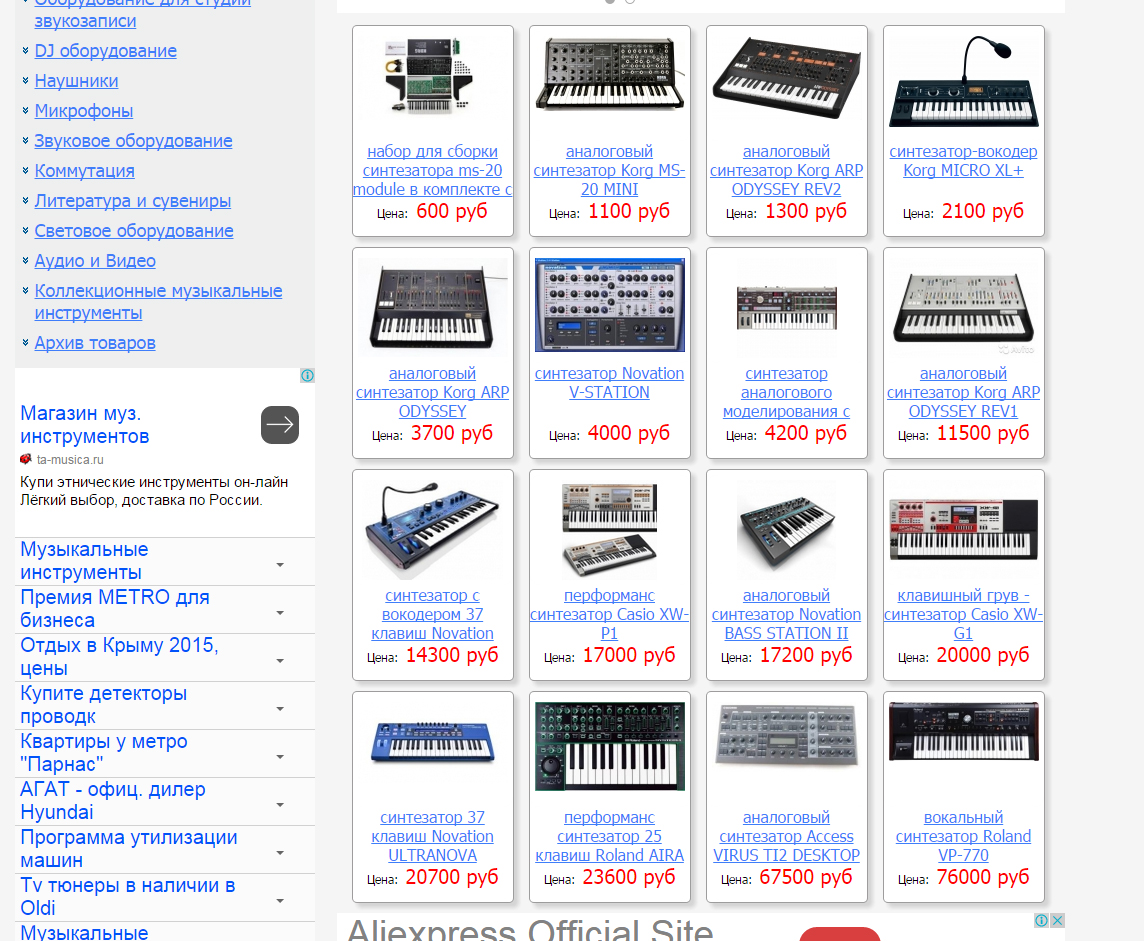The image size is (1144, 941).
Task: Open AdChoices info icon on Aliexpress banner
Action: point(1042,921)
